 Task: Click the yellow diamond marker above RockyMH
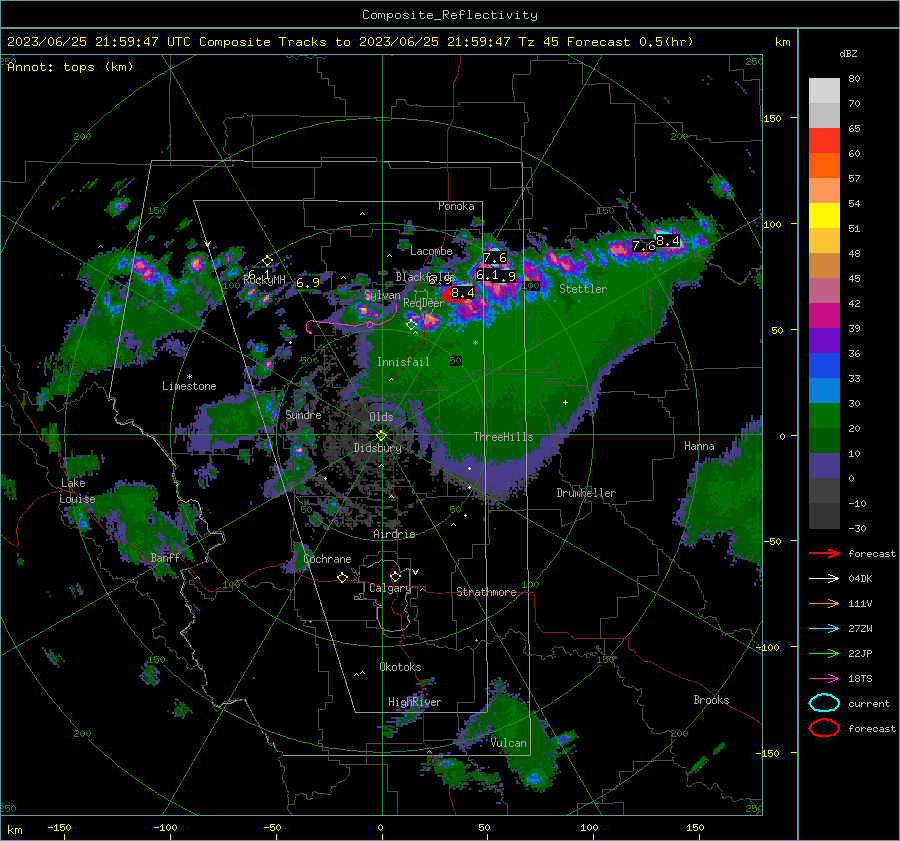point(267,261)
